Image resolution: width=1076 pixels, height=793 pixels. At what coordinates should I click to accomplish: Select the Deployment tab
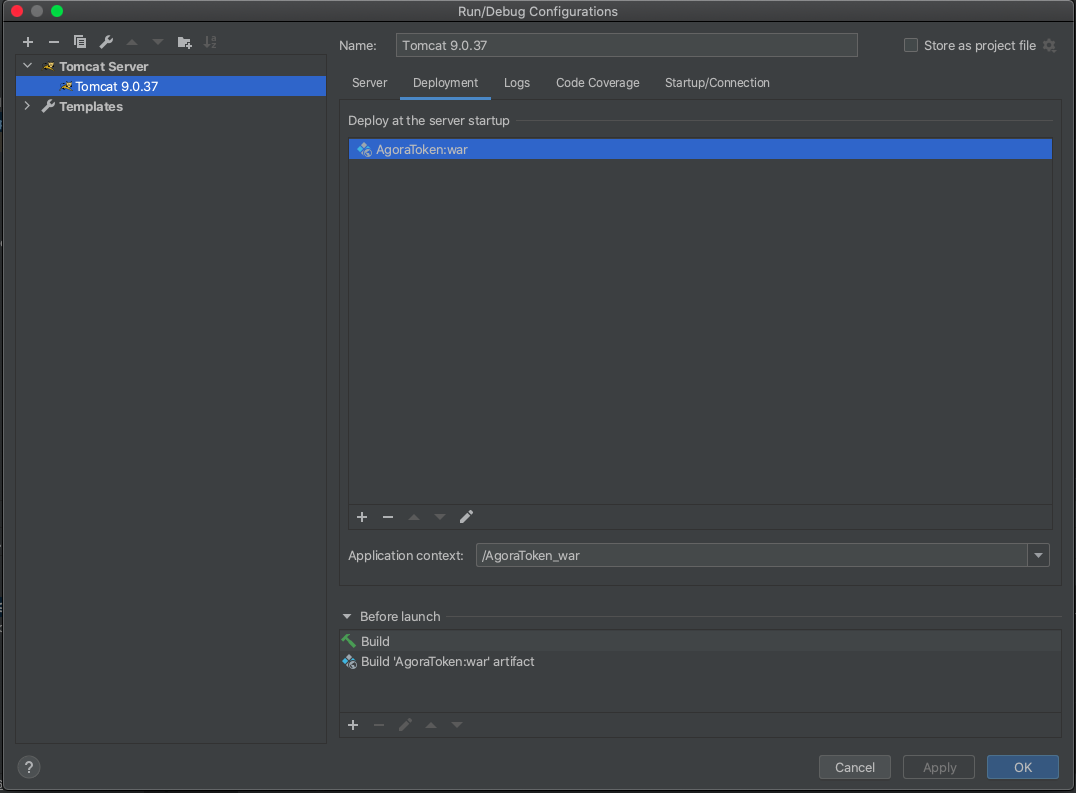[445, 83]
